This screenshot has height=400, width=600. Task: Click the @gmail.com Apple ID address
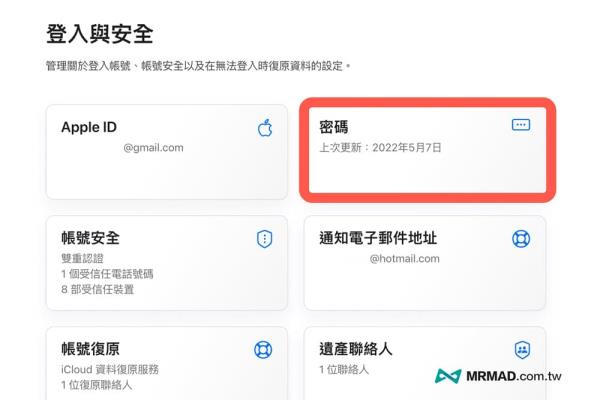point(153,148)
